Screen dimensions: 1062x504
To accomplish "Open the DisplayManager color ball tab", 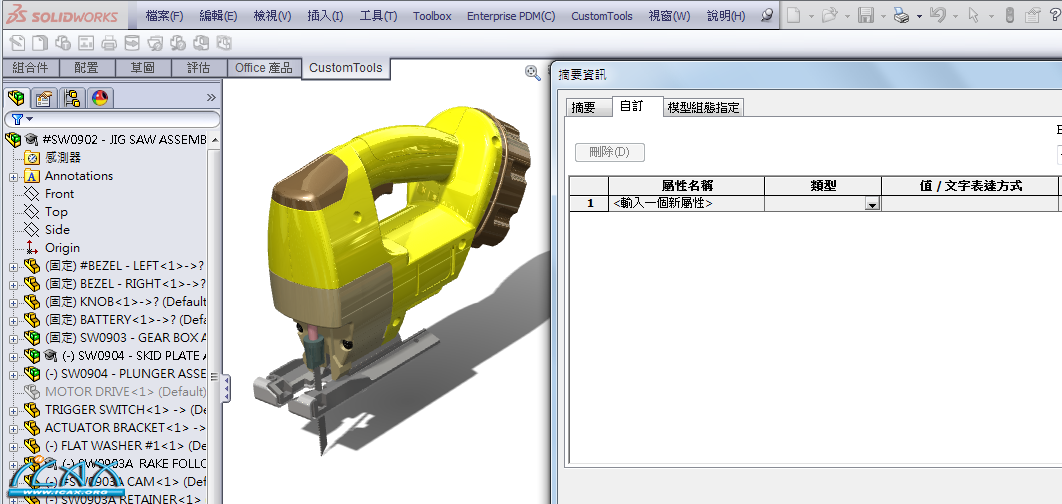I will pos(100,98).
